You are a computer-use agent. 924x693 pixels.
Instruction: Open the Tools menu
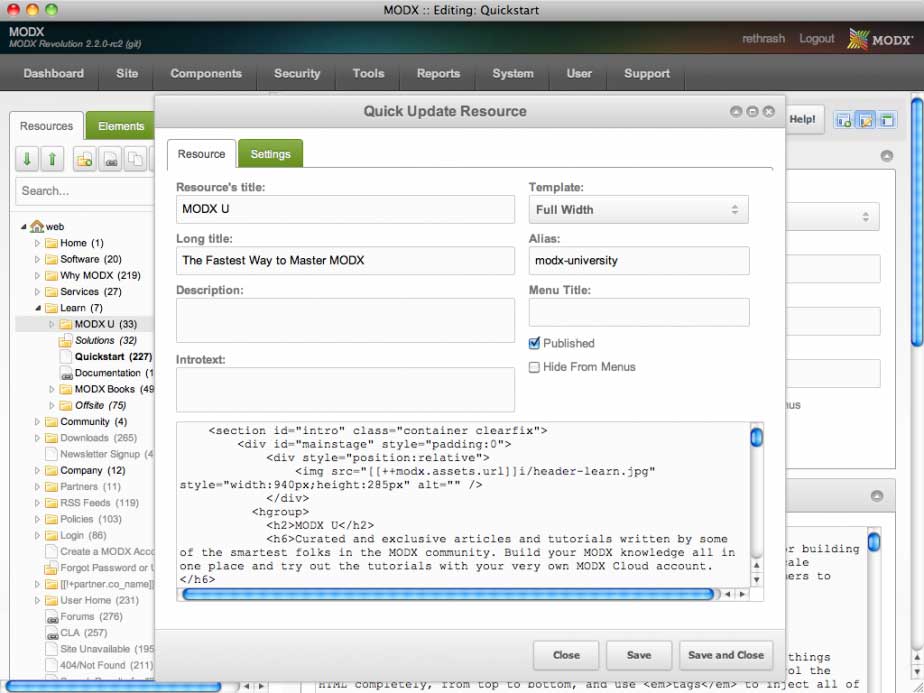click(368, 74)
